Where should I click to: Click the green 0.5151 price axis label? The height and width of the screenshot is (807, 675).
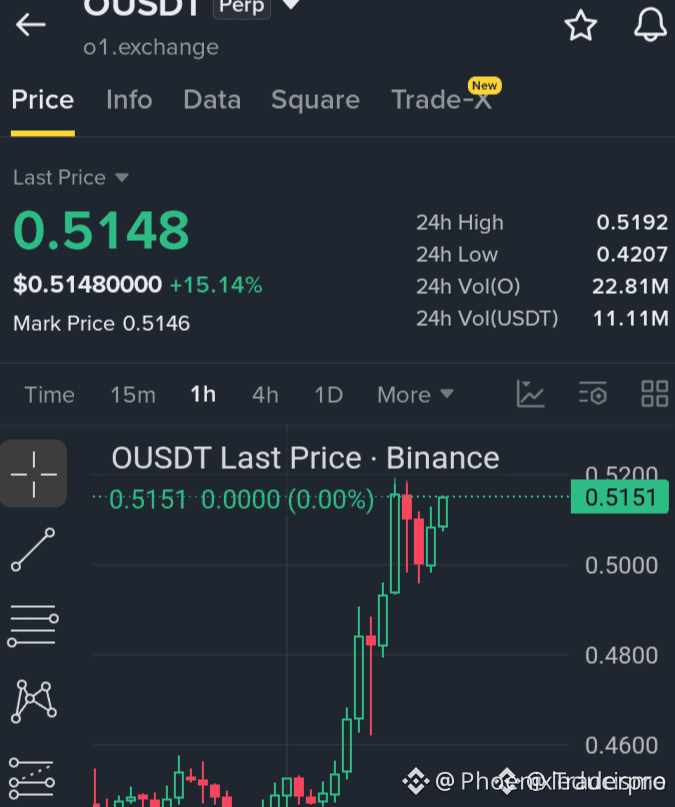pyautogui.click(x=620, y=497)
